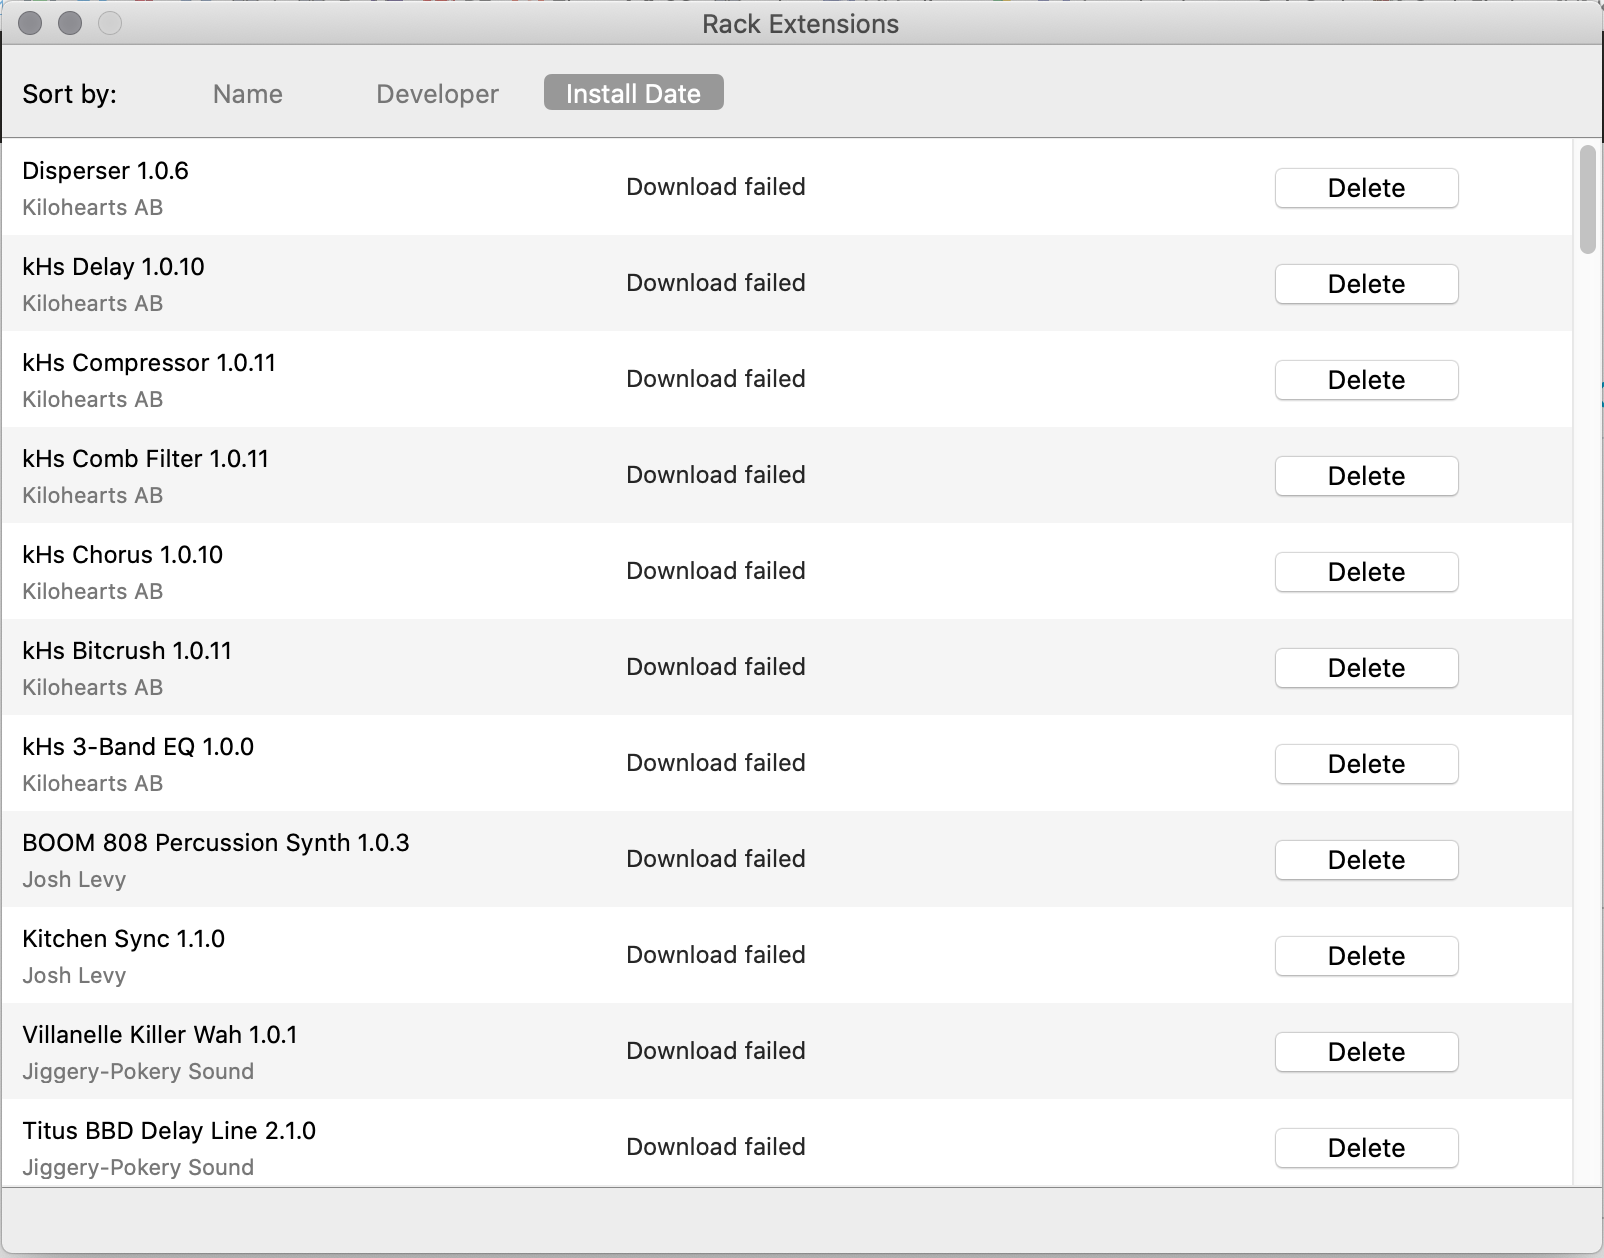Click Download failed status for Kitchen Sync
Image resolution: width=1604 pixels, height=1258 pixels.
click(x=716, y=955)
